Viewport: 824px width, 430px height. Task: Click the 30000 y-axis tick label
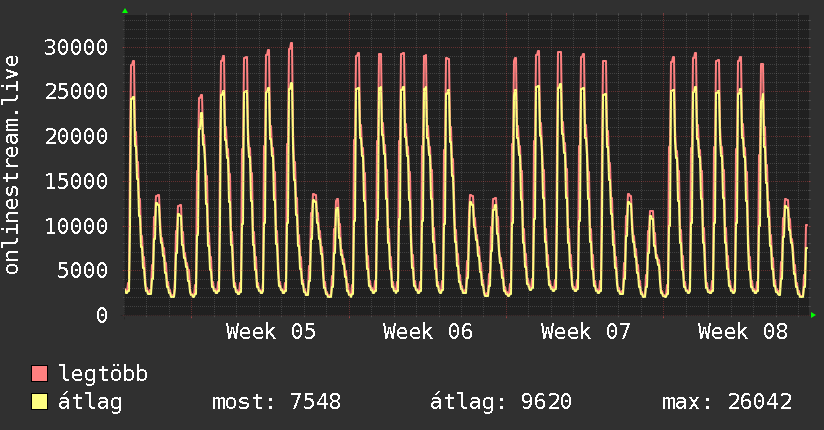(78, 47)
